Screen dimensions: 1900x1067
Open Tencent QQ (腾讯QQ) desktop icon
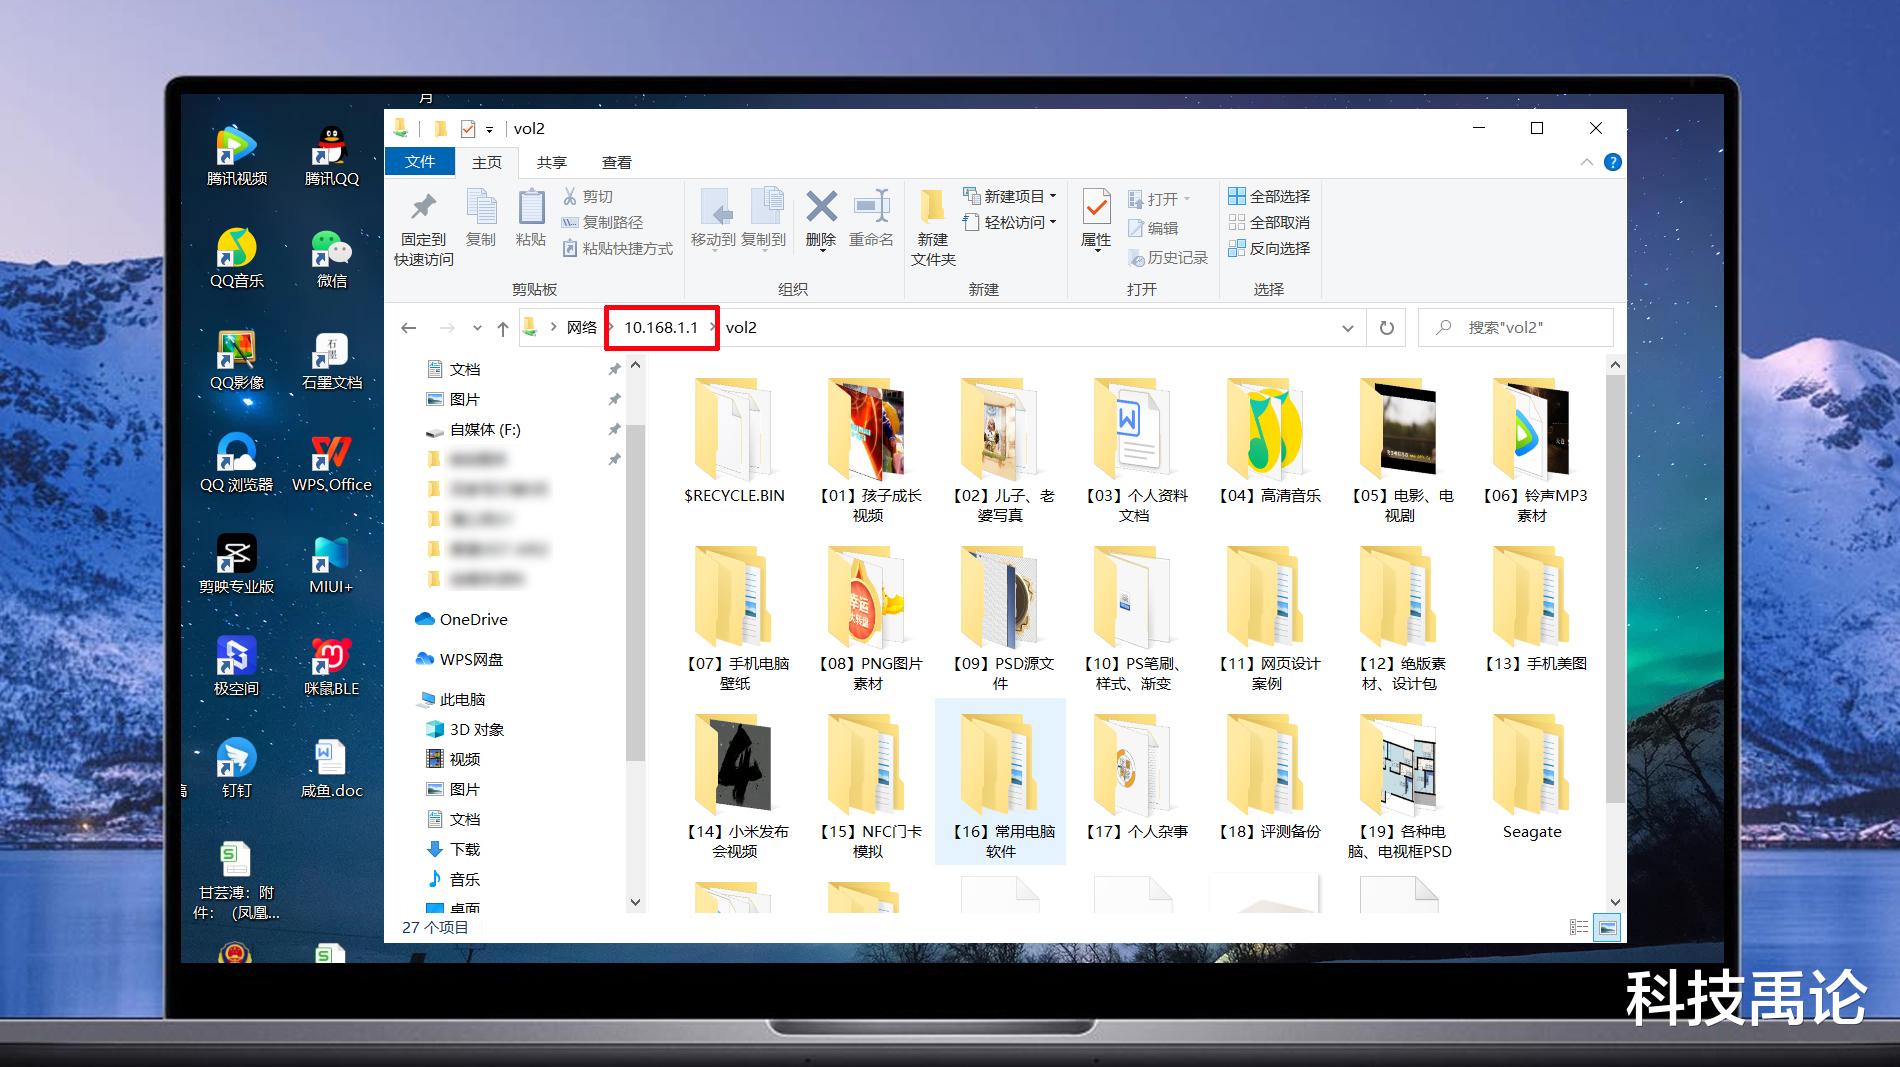point(331,156)
